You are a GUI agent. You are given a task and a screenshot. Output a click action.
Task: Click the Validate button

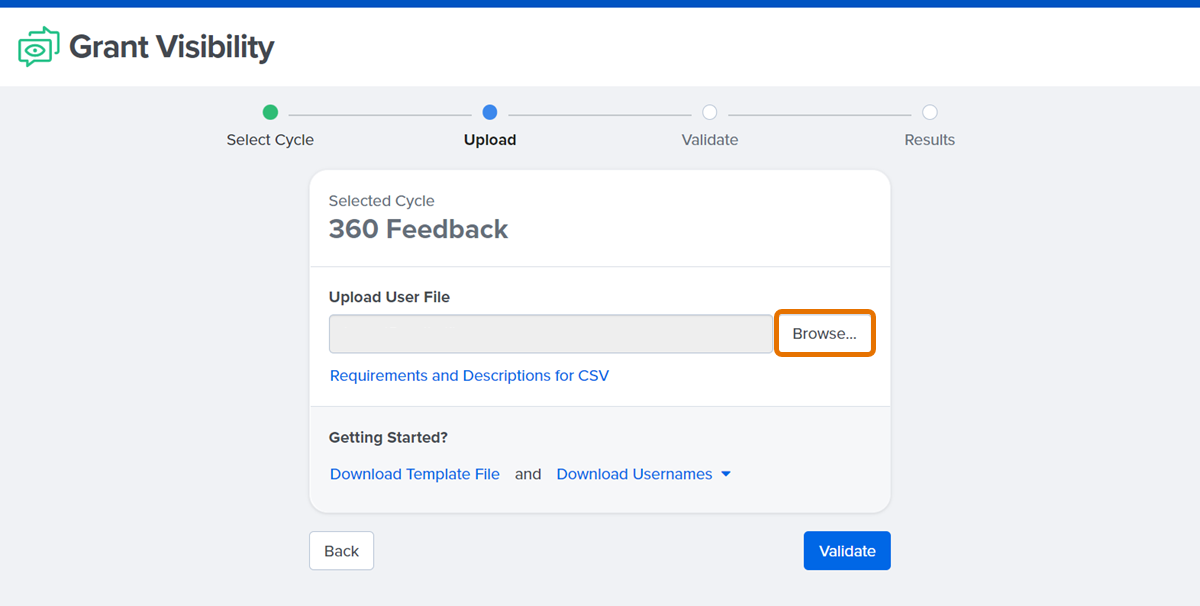pos(847,551)
